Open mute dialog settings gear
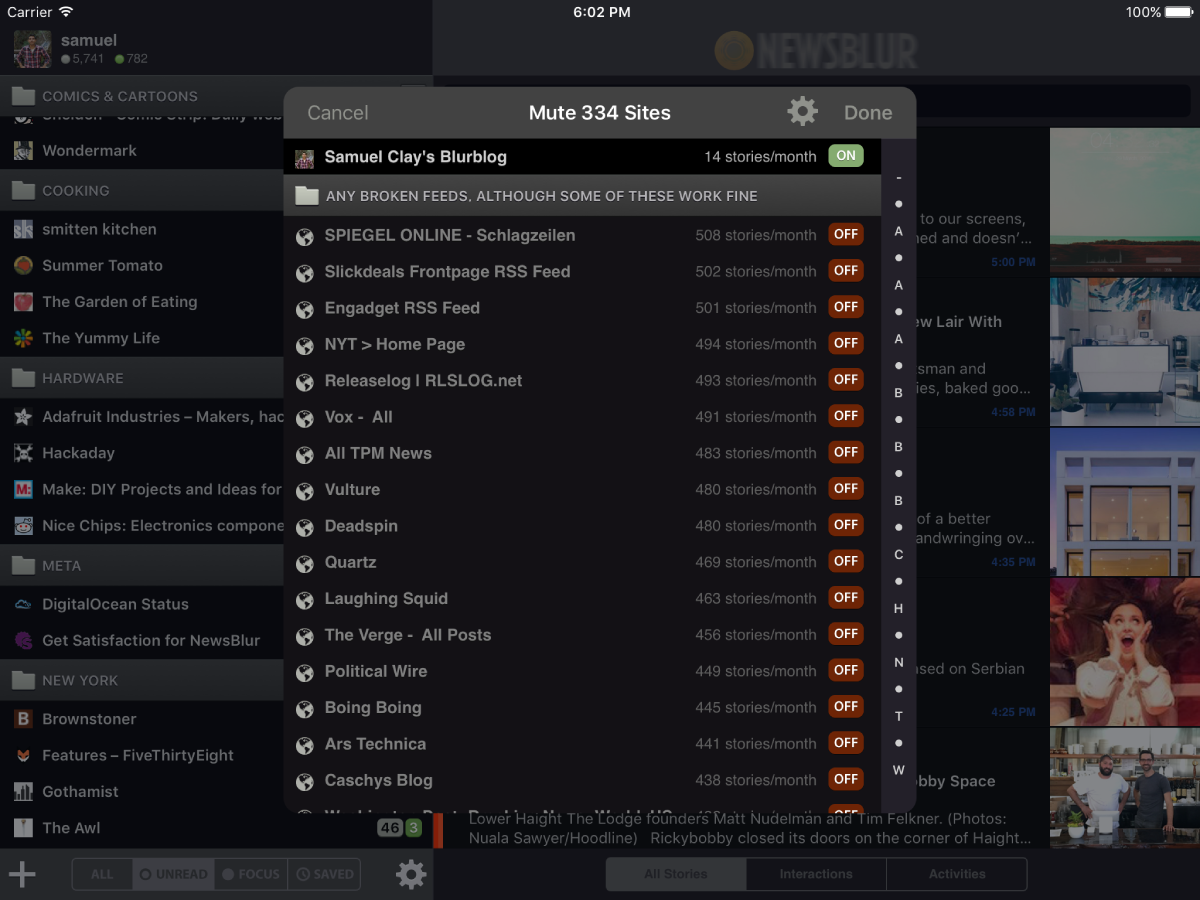 (x=802, y=111)
